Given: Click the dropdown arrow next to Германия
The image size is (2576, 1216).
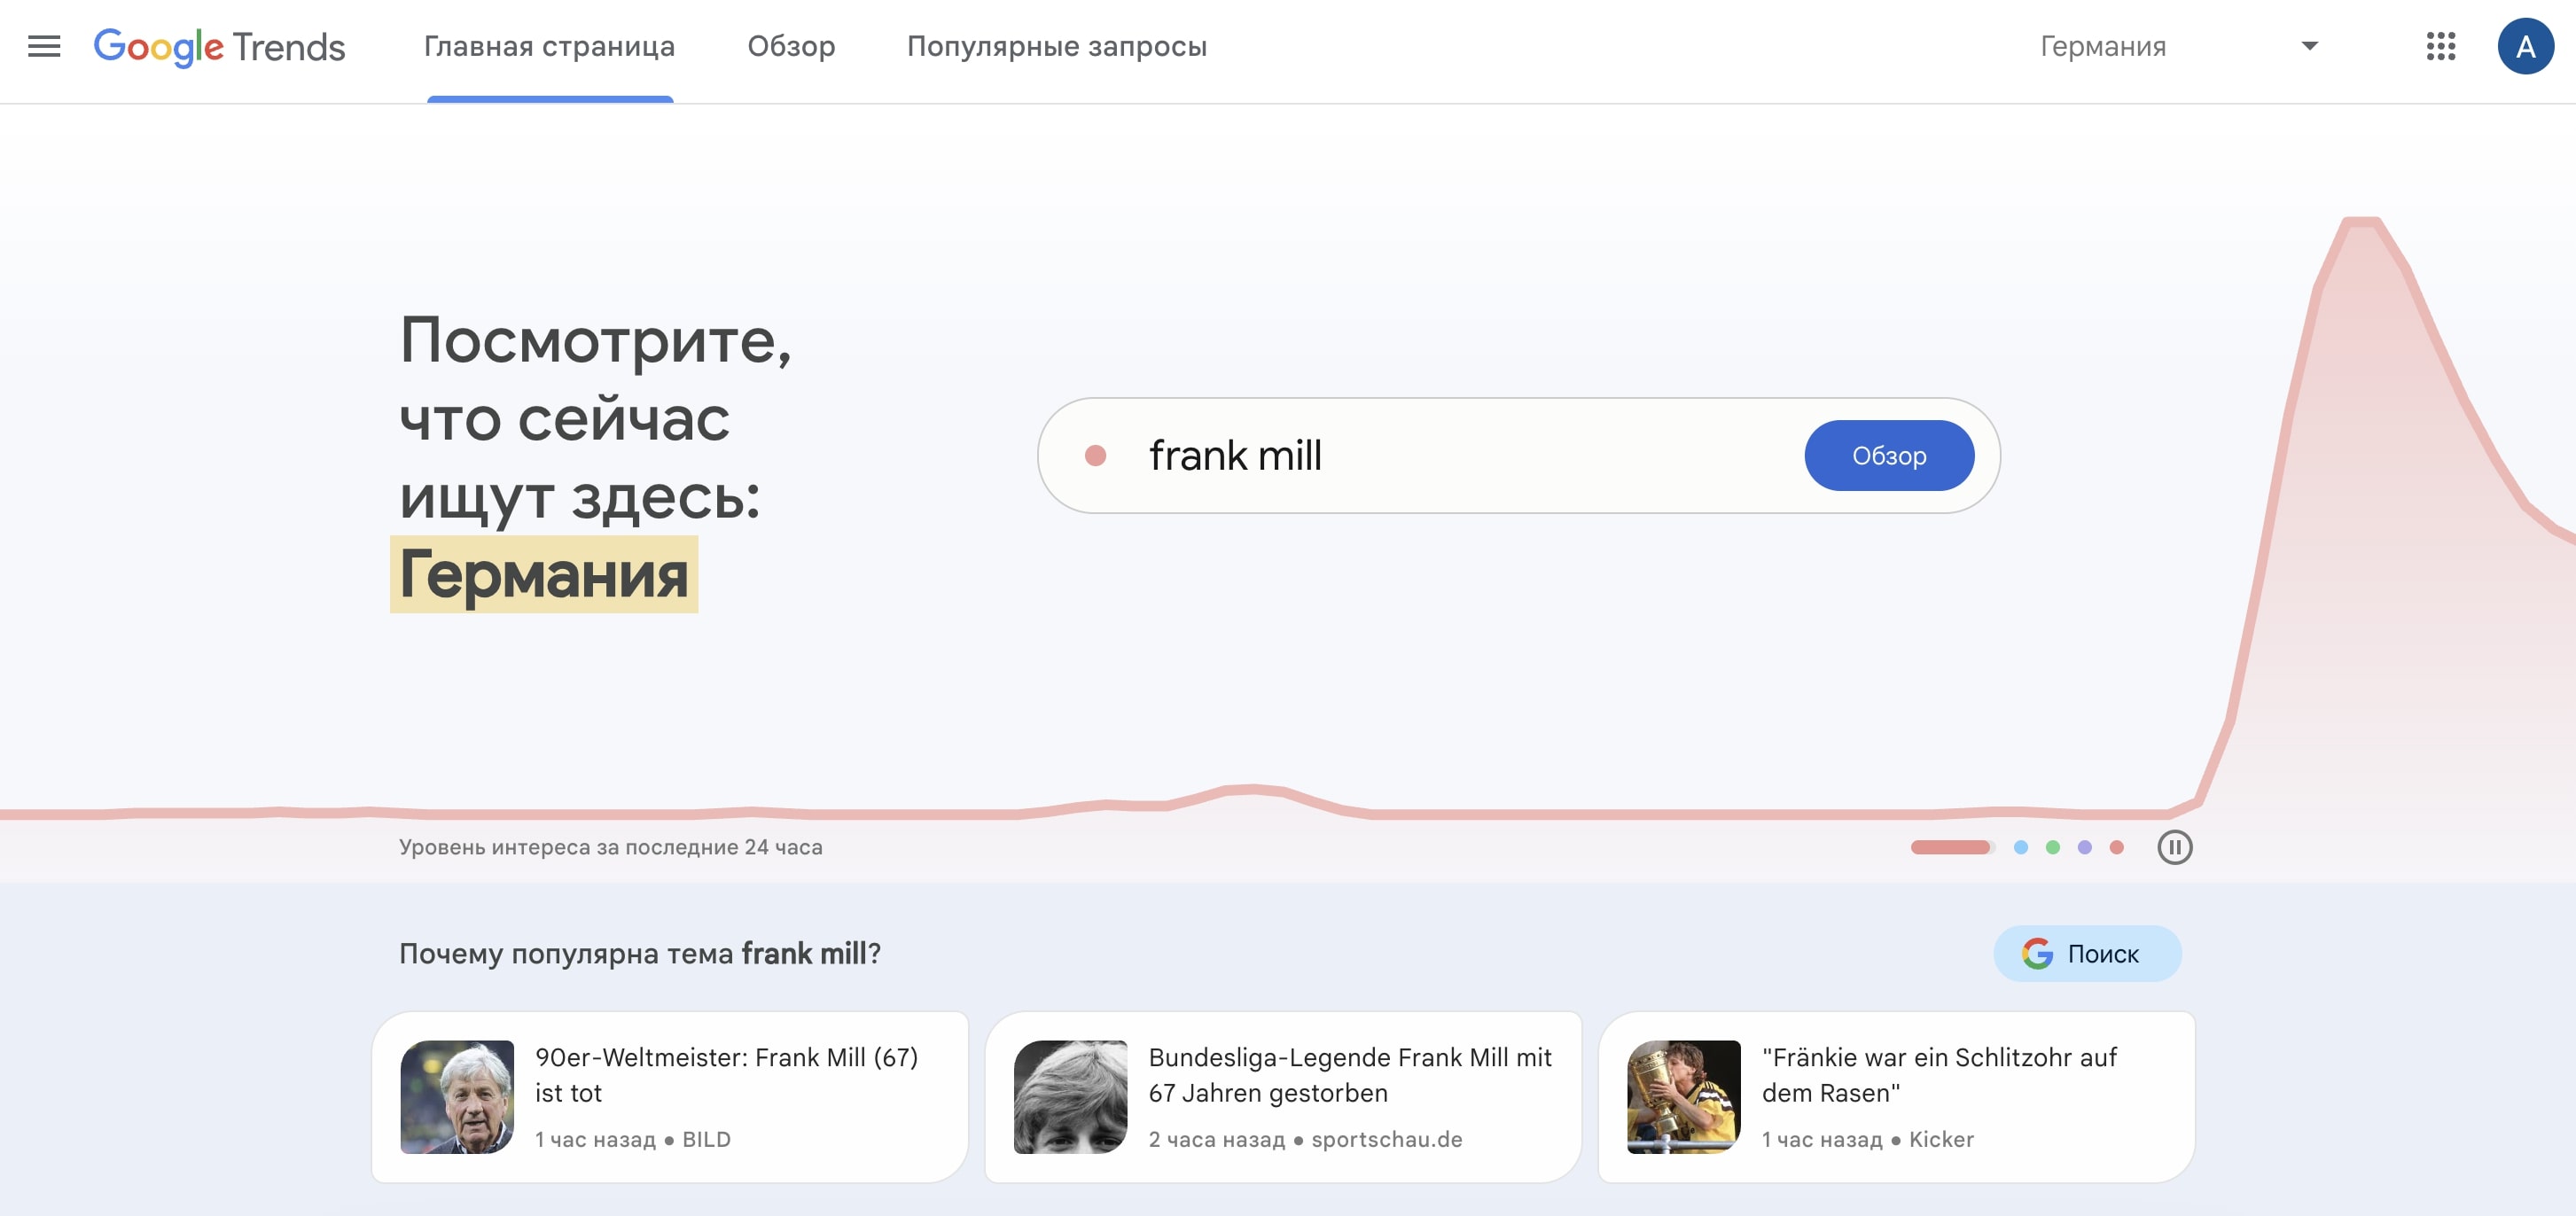Looking at the screenshot, I should 2309,46.
